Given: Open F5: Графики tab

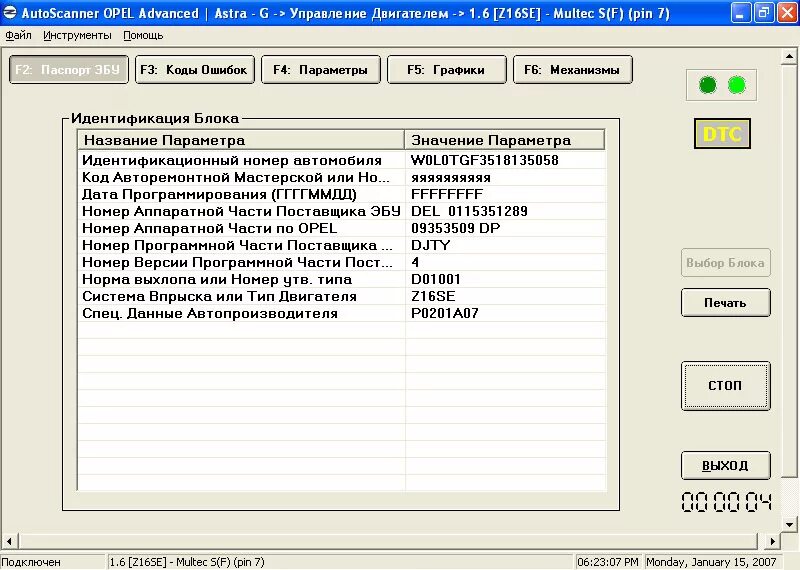Looking at the screenshot, I should point(446,69).
